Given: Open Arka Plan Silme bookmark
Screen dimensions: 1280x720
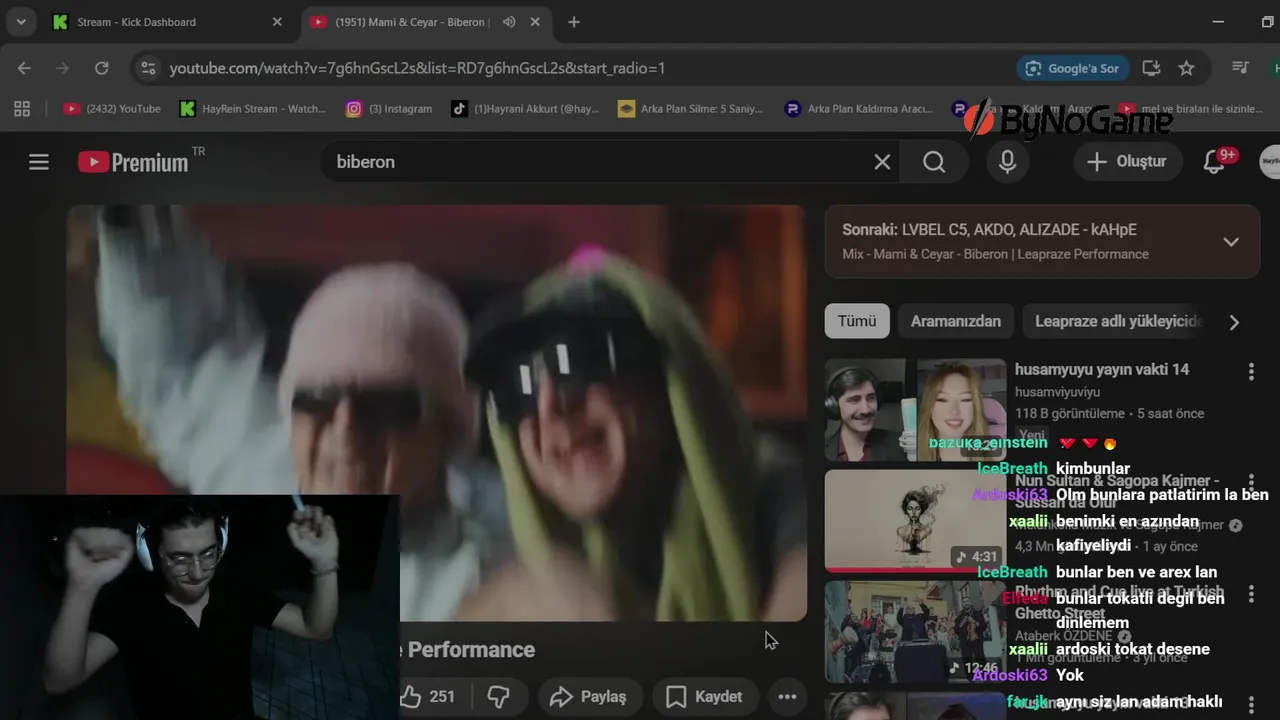Looking at the screenshot, I should [690, 108].
